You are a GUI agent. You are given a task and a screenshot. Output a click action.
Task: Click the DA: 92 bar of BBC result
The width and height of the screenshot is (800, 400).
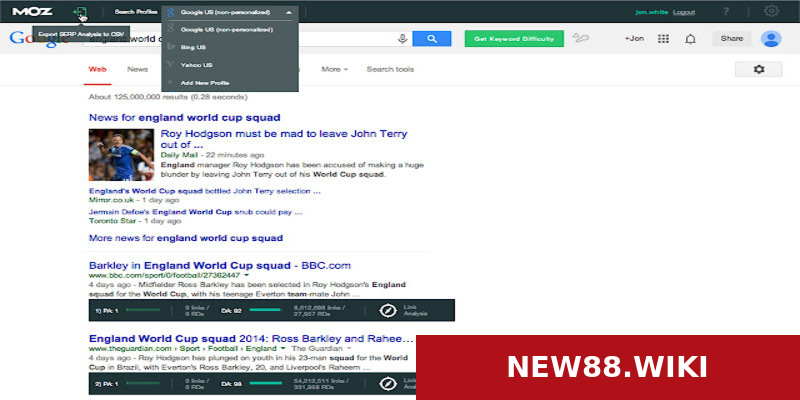[265, 310]
